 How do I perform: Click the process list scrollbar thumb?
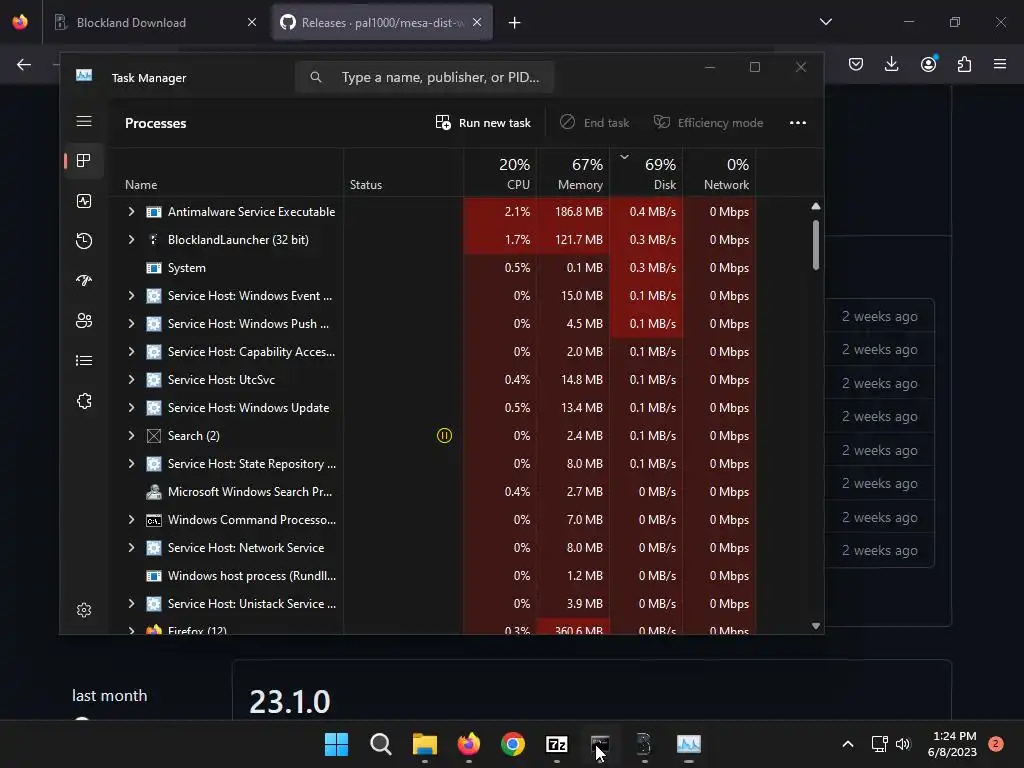coord(816,245)
